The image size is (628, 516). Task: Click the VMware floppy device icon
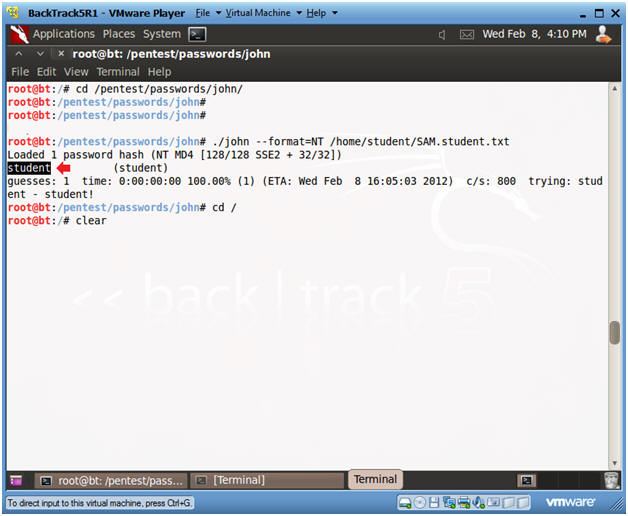click(434, 502)
